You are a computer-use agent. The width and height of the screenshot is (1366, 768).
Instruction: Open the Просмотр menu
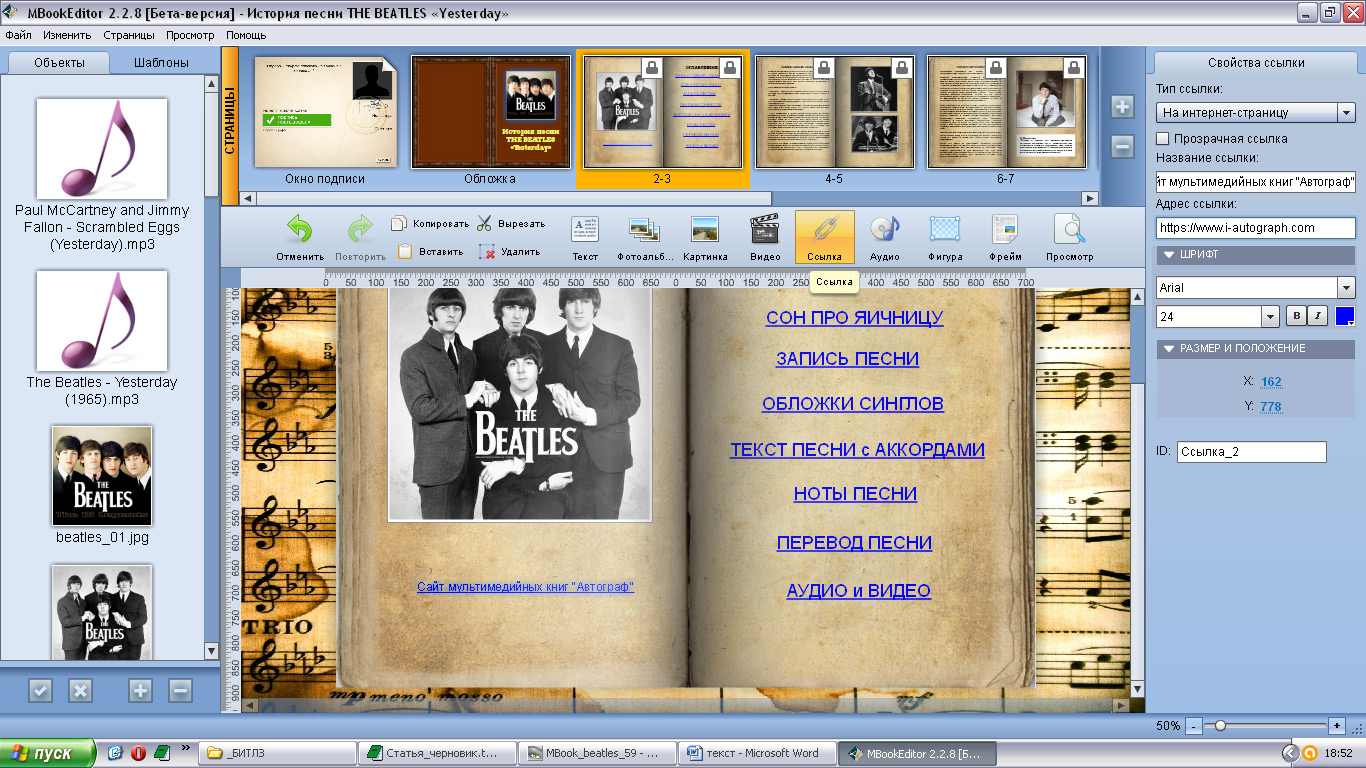[190, 35]
